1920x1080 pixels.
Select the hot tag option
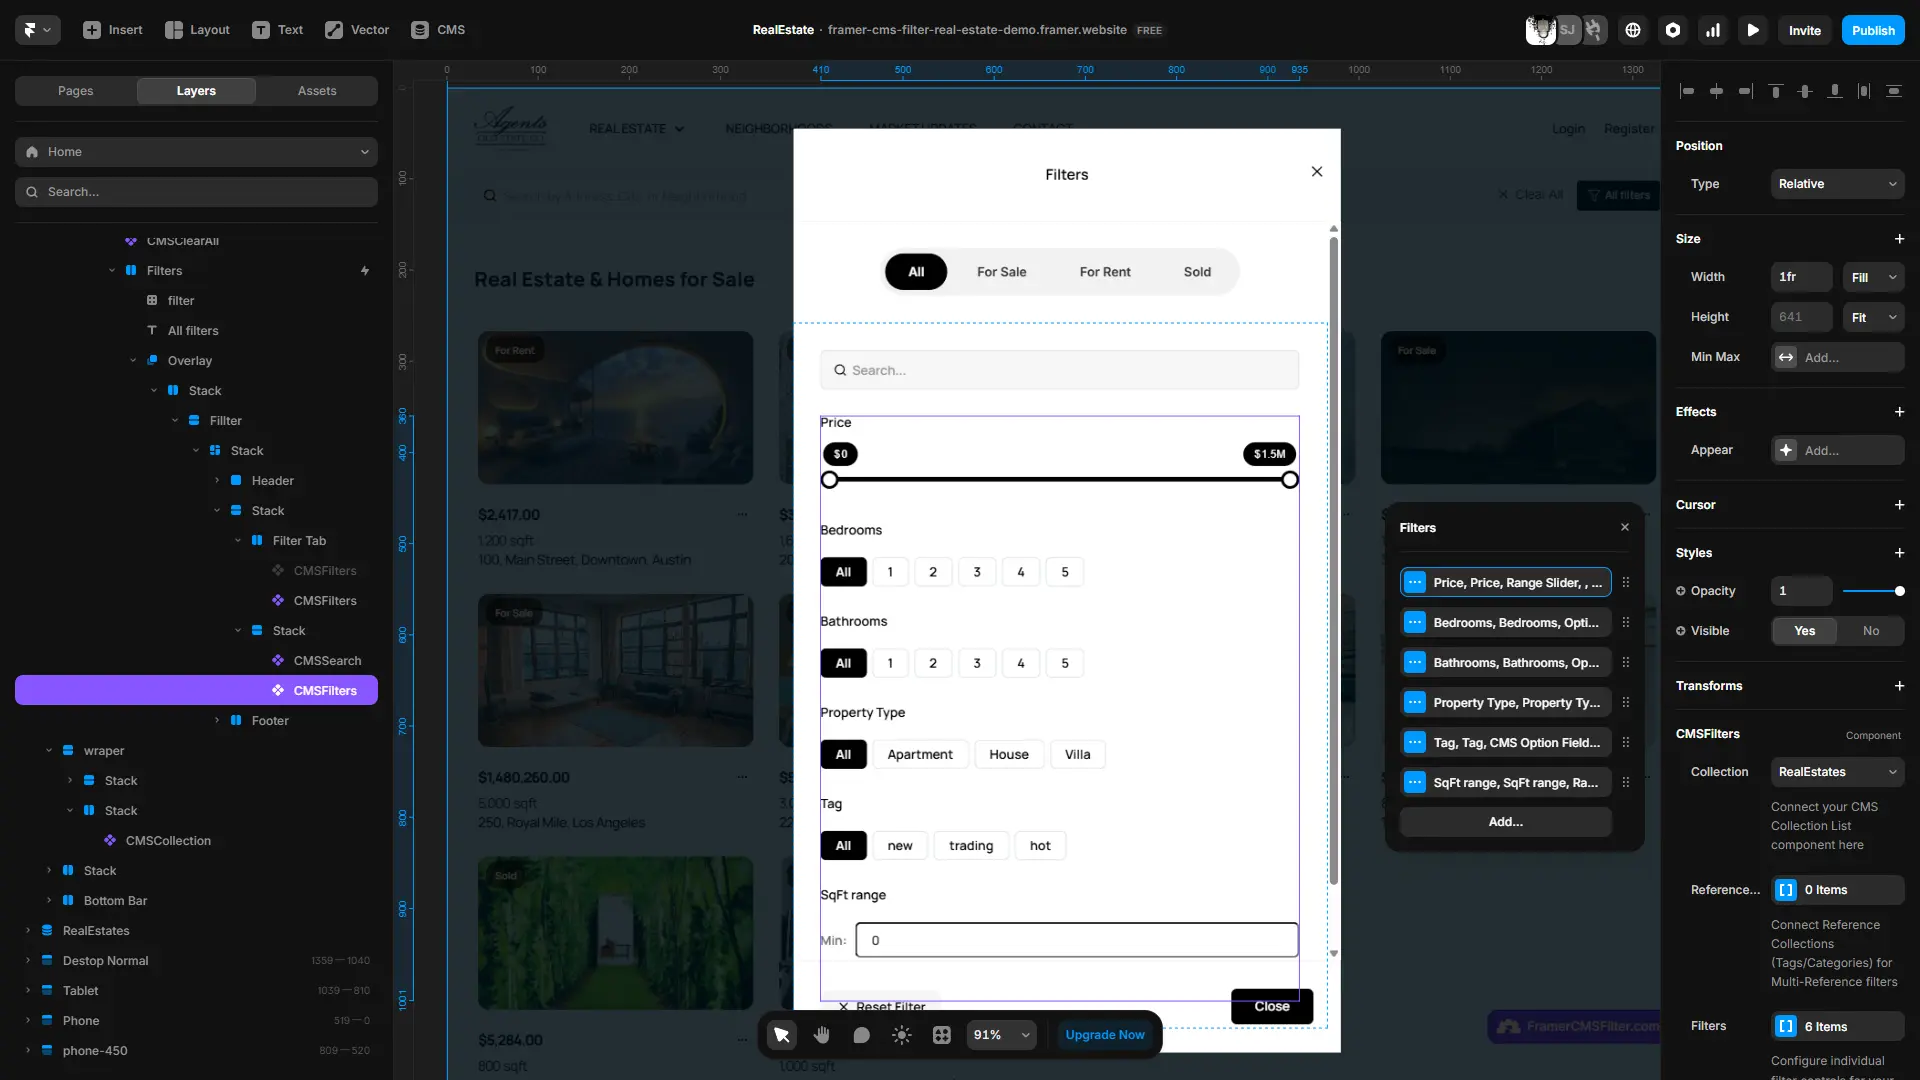[x=1040, y=846]
